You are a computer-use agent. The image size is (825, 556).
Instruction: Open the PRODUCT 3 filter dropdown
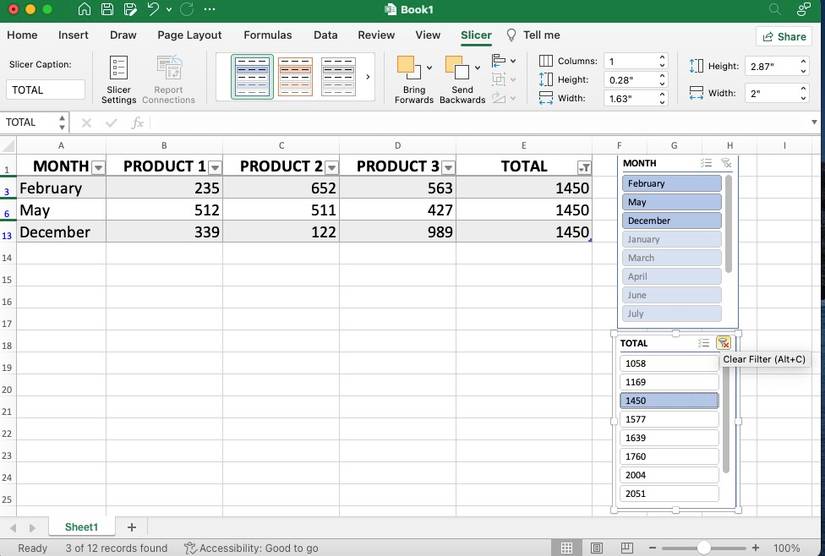point(448,167)
